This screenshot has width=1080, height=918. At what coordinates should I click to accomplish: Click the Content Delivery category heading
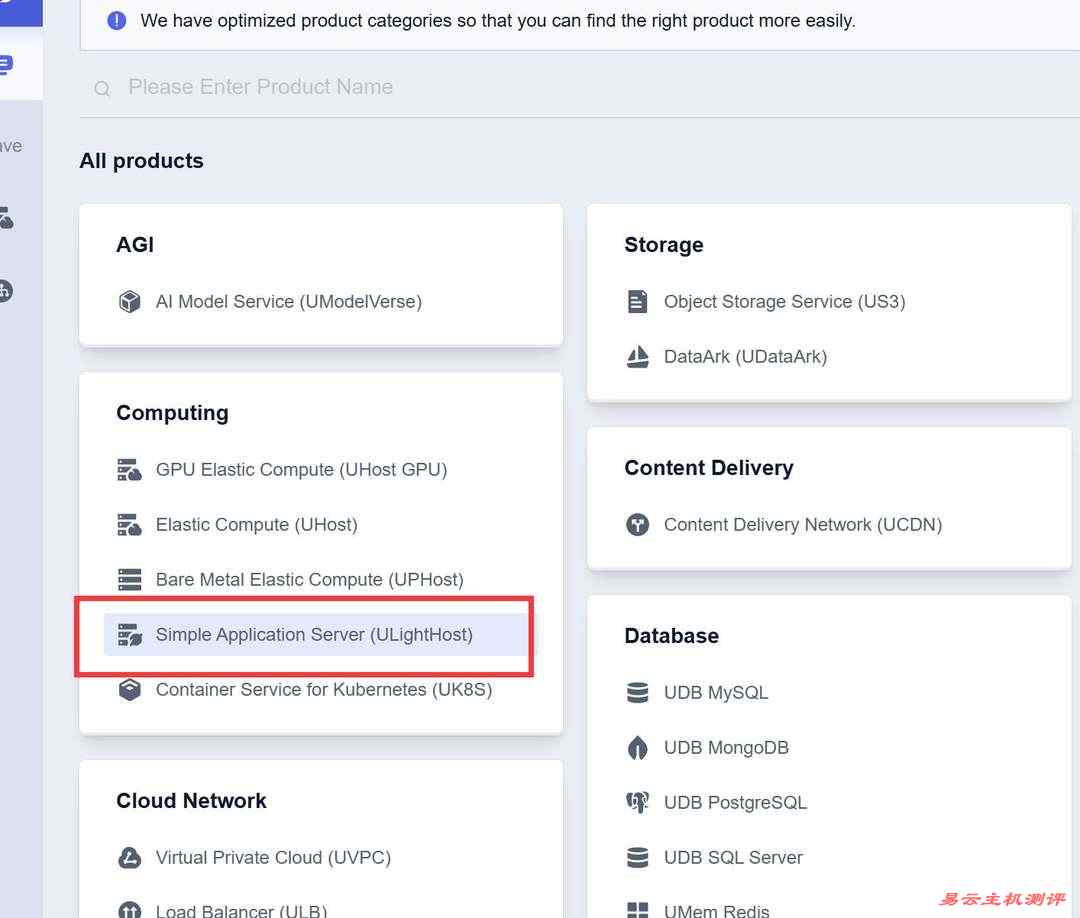(709, 468)
